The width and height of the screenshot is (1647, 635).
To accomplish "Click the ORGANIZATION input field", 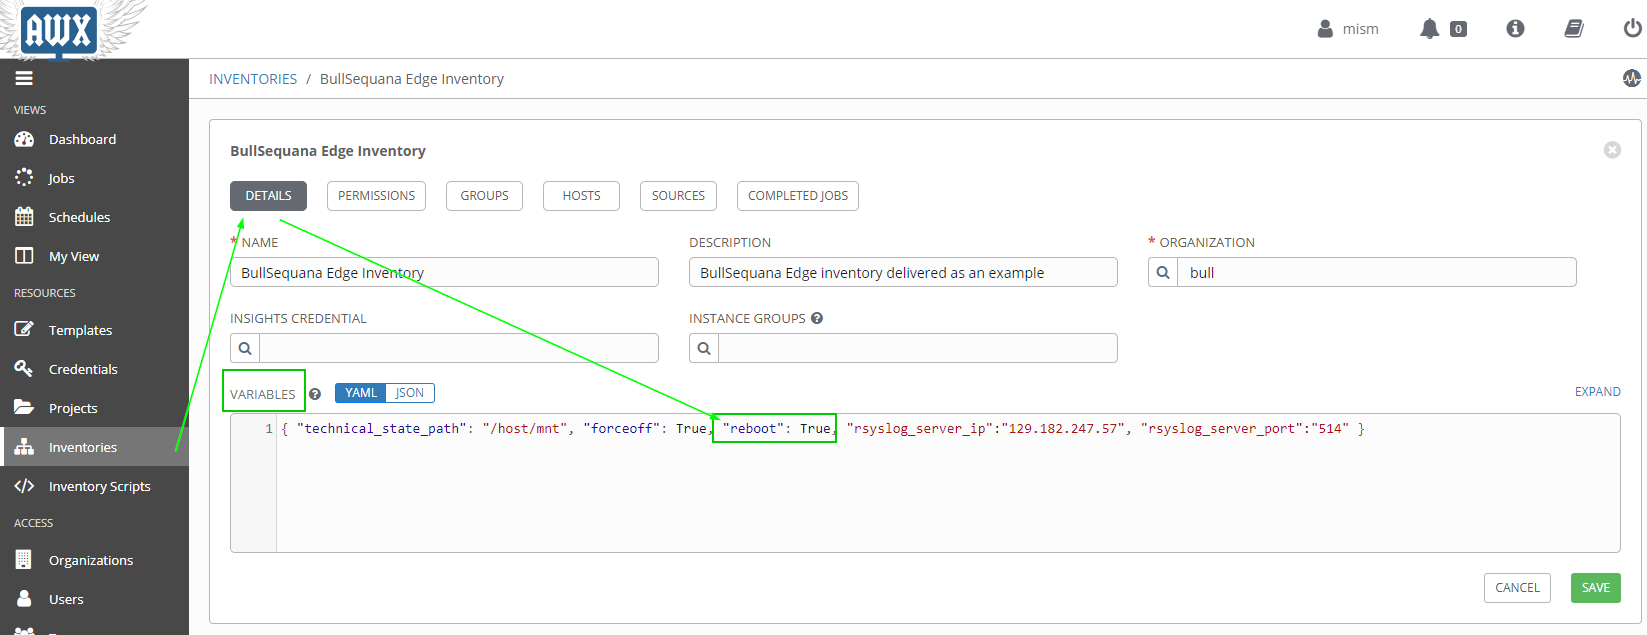I will click(x=1377, y=272).
